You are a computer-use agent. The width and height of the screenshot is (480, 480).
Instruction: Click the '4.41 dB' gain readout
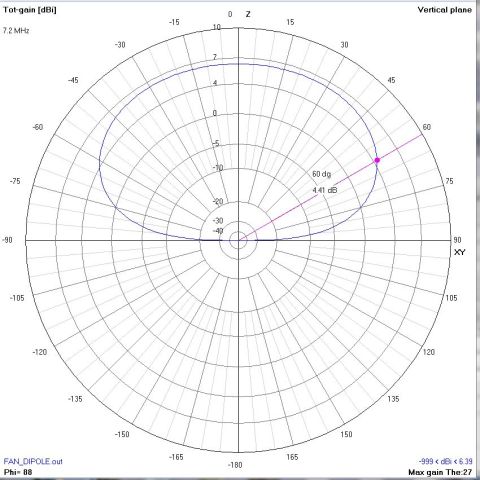point(325,190)
